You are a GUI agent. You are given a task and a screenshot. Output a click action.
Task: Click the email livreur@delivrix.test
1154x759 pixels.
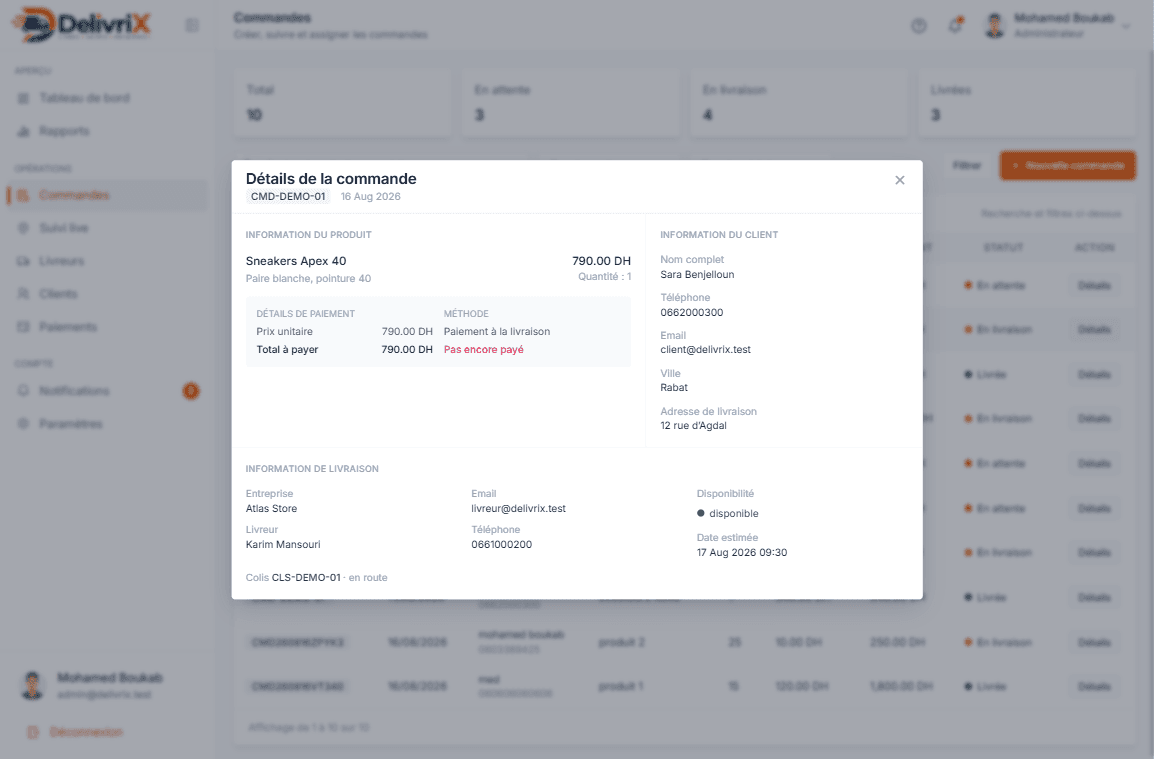point(518,509)
